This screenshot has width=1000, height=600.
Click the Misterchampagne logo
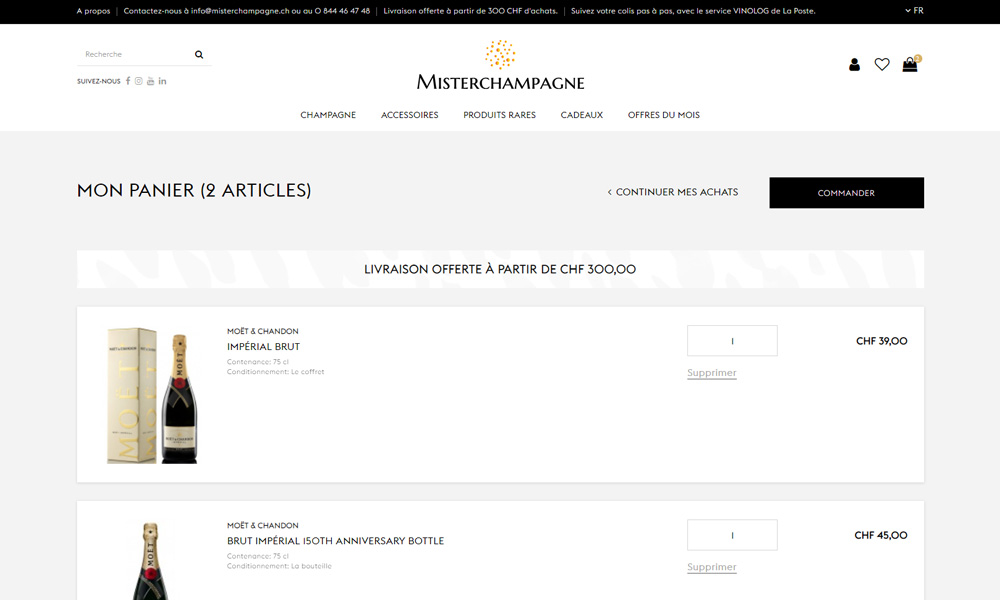(x=500, y=66)
